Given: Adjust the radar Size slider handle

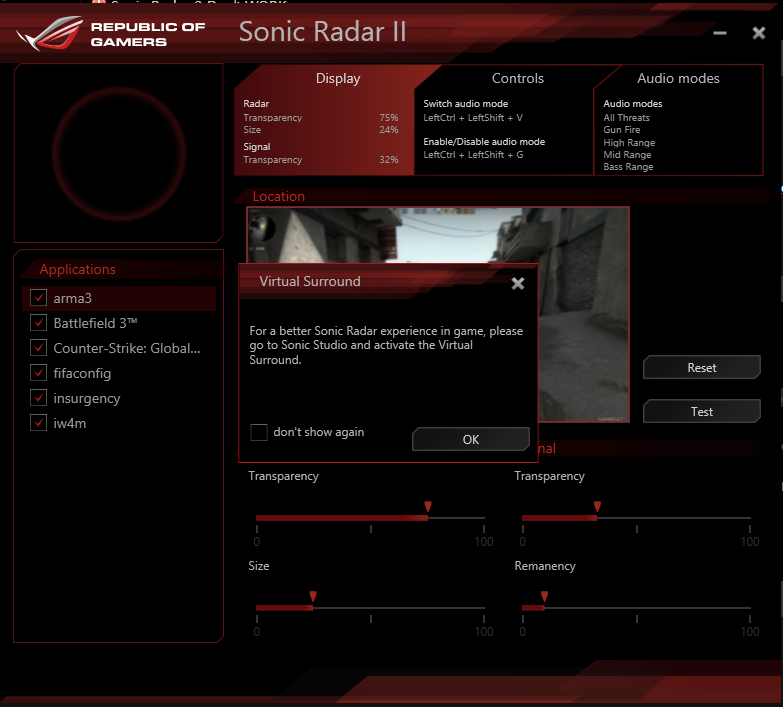Looking at the screenshot, I should tap(313, 597).
